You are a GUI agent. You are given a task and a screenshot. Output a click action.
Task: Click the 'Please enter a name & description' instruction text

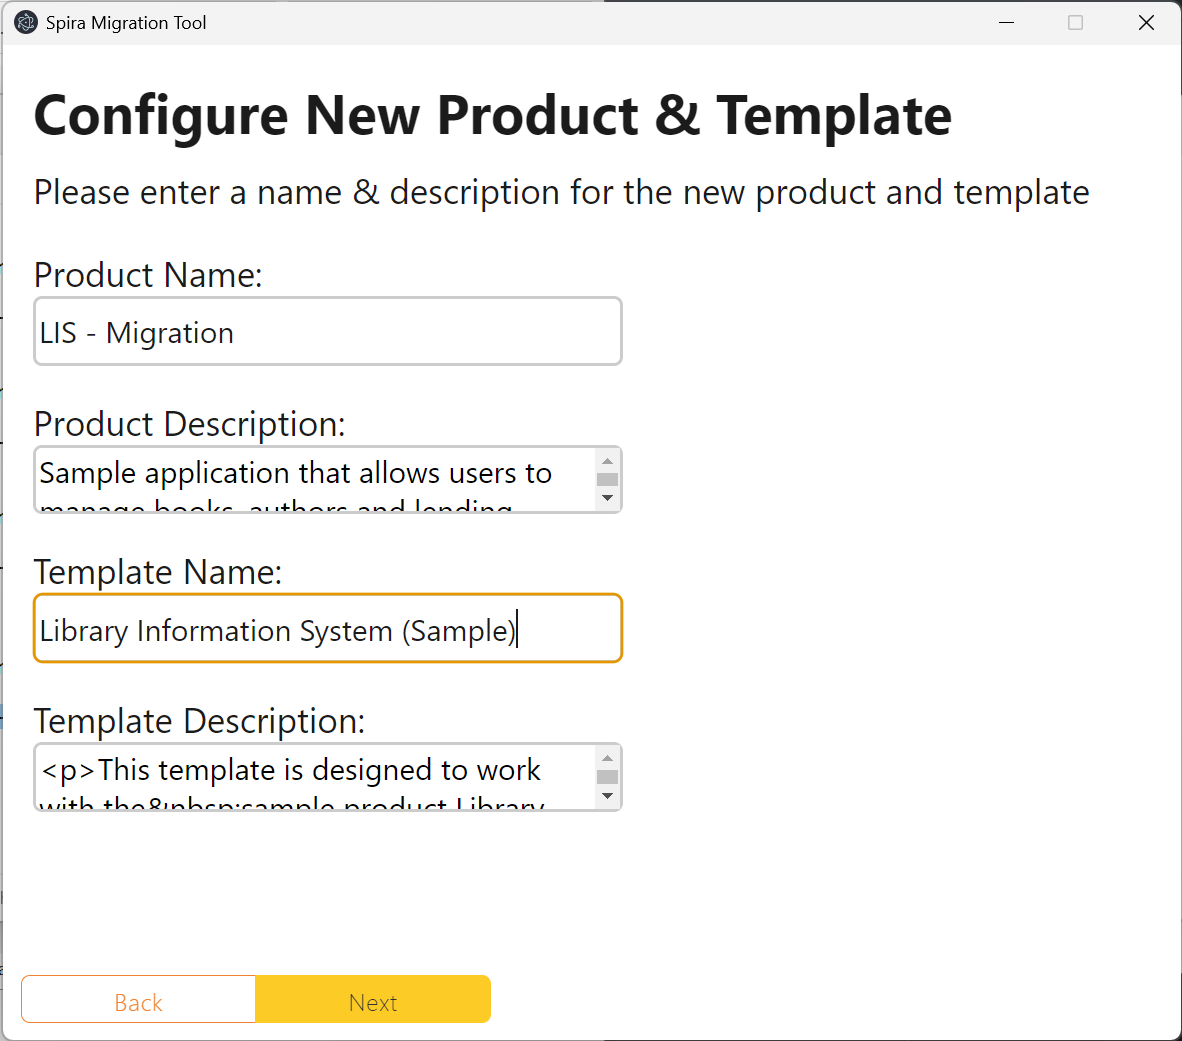(562, 193)
